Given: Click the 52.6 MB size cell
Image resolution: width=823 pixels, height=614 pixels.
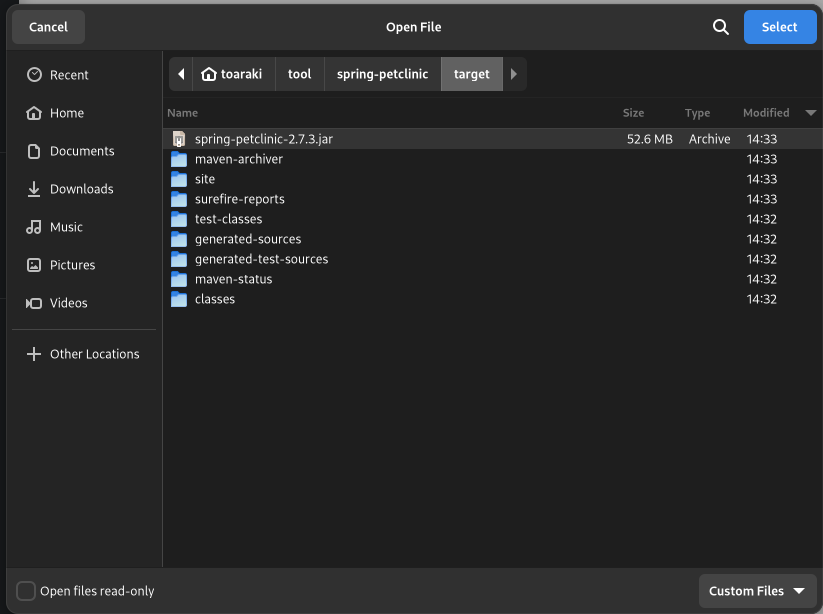Looking at the screenshot, I should tap(650, 139).
